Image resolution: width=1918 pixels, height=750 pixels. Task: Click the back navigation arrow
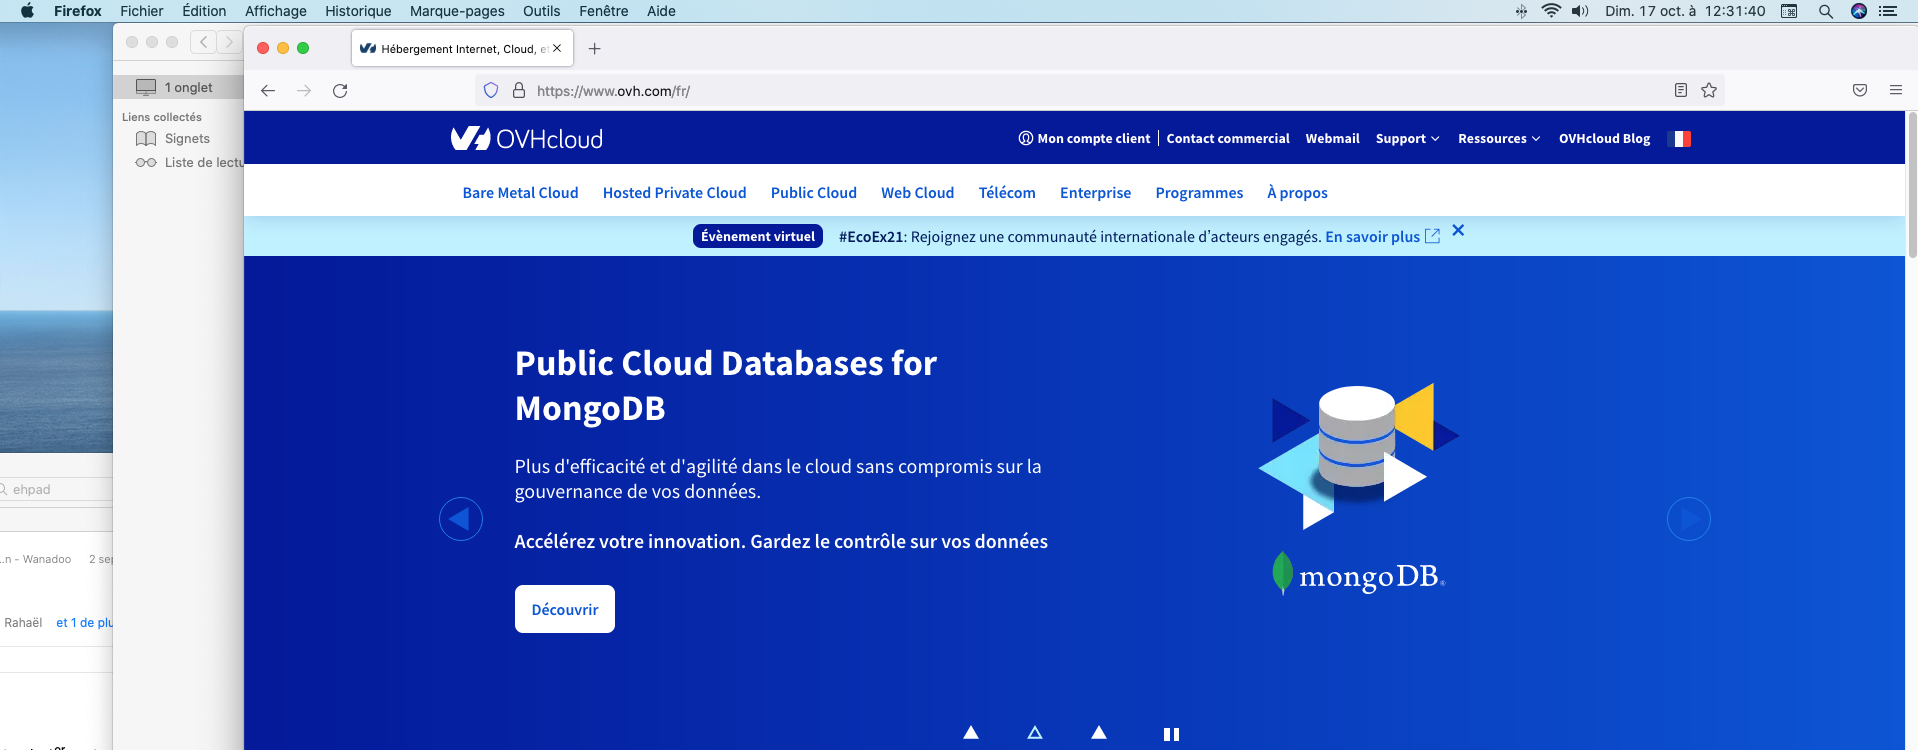coord(268,91)
